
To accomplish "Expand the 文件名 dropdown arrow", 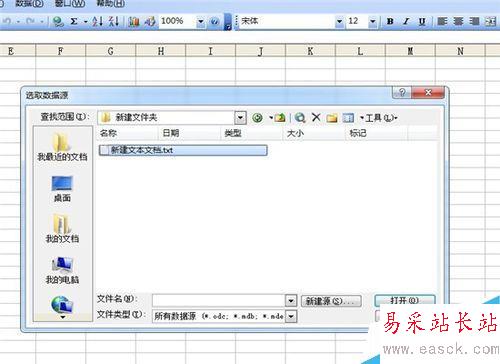I will tap(291, 301).
